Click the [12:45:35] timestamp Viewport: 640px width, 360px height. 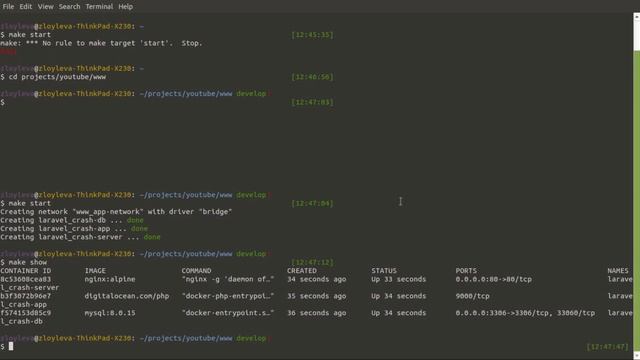point(312,35)
